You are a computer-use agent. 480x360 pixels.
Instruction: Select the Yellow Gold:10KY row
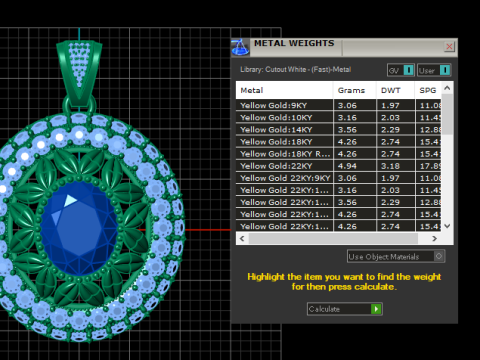tap(338, 117)
